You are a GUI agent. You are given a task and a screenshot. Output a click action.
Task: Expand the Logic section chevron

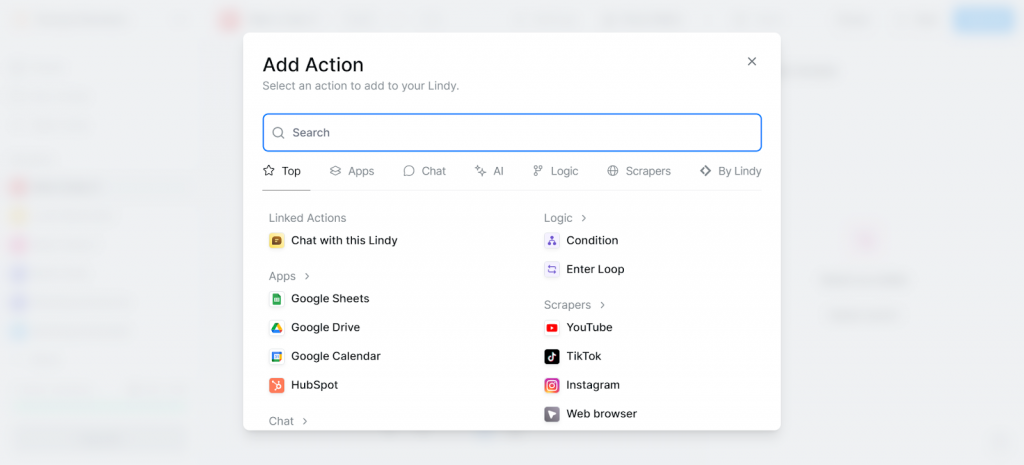pyautogui.click(x=584, y=218)
